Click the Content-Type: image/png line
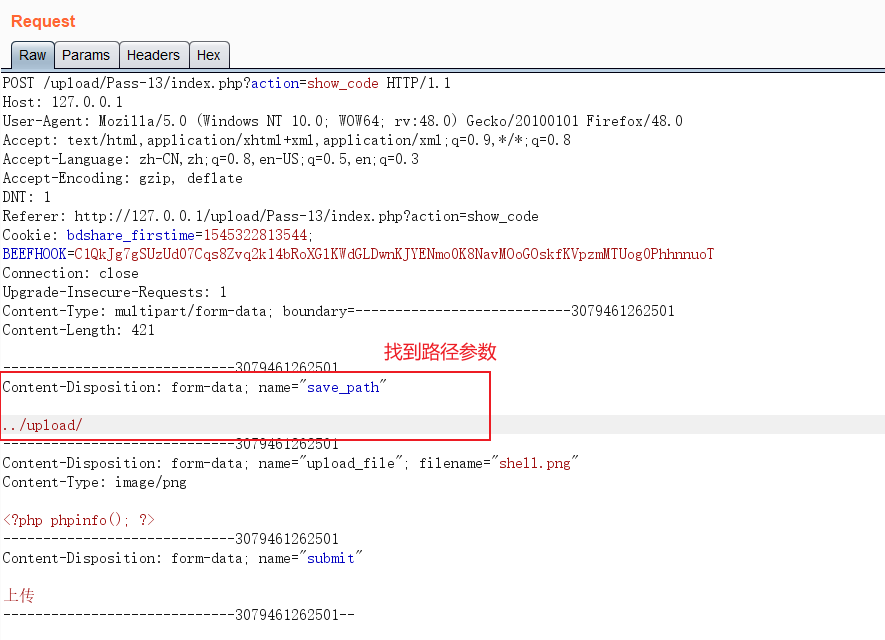Image resolution: width=885 pixels, height=640 pixels. pos(94,483)
